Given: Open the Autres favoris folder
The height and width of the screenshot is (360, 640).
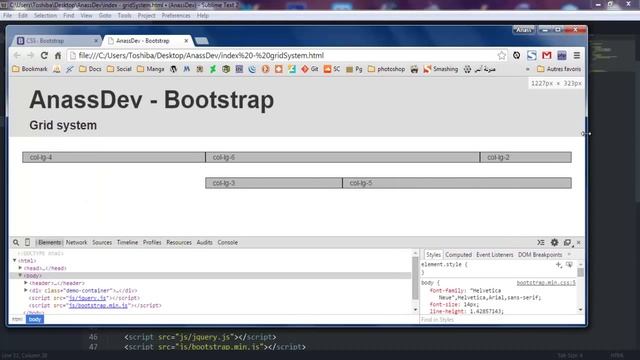Looking at the screenshot, I should 559,69.
